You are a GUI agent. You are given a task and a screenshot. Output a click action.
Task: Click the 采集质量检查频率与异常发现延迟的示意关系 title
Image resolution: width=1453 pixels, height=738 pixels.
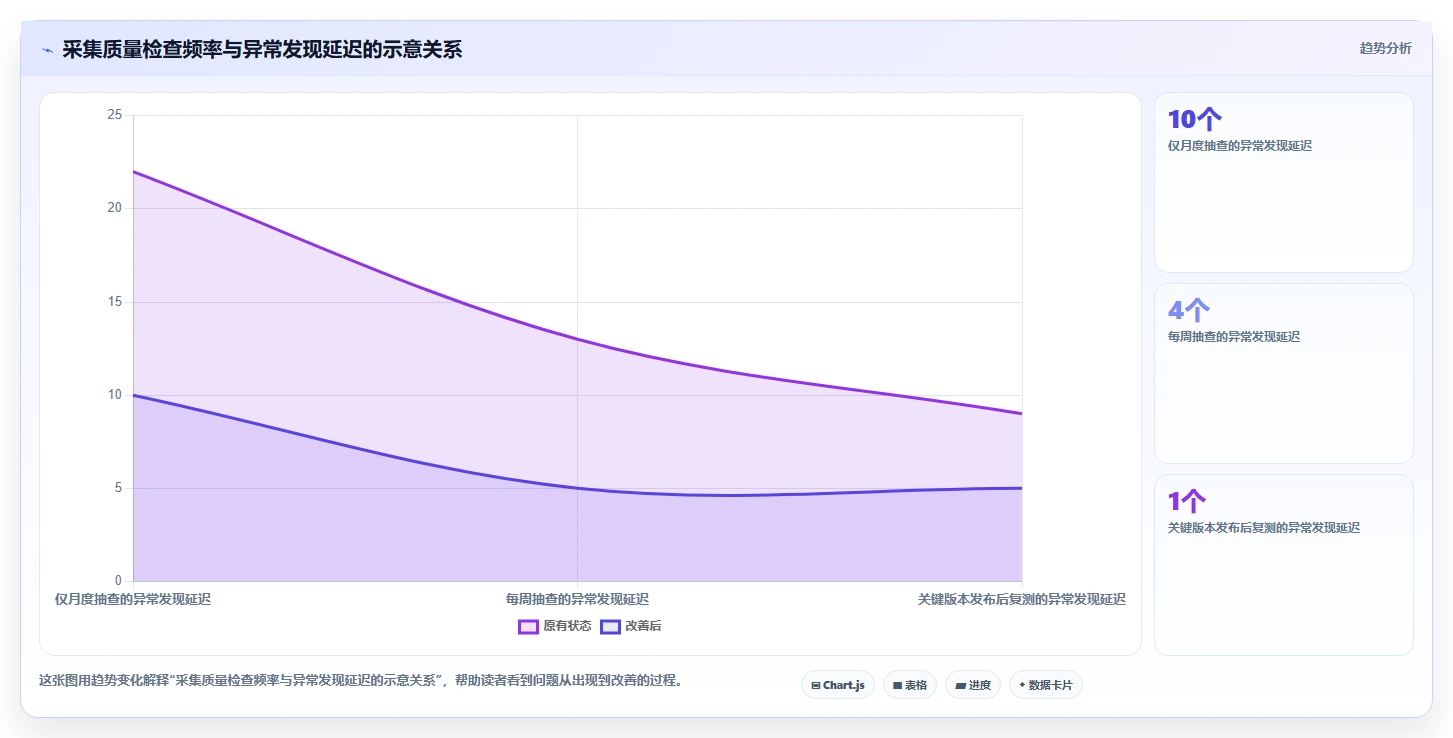point(262,50)
